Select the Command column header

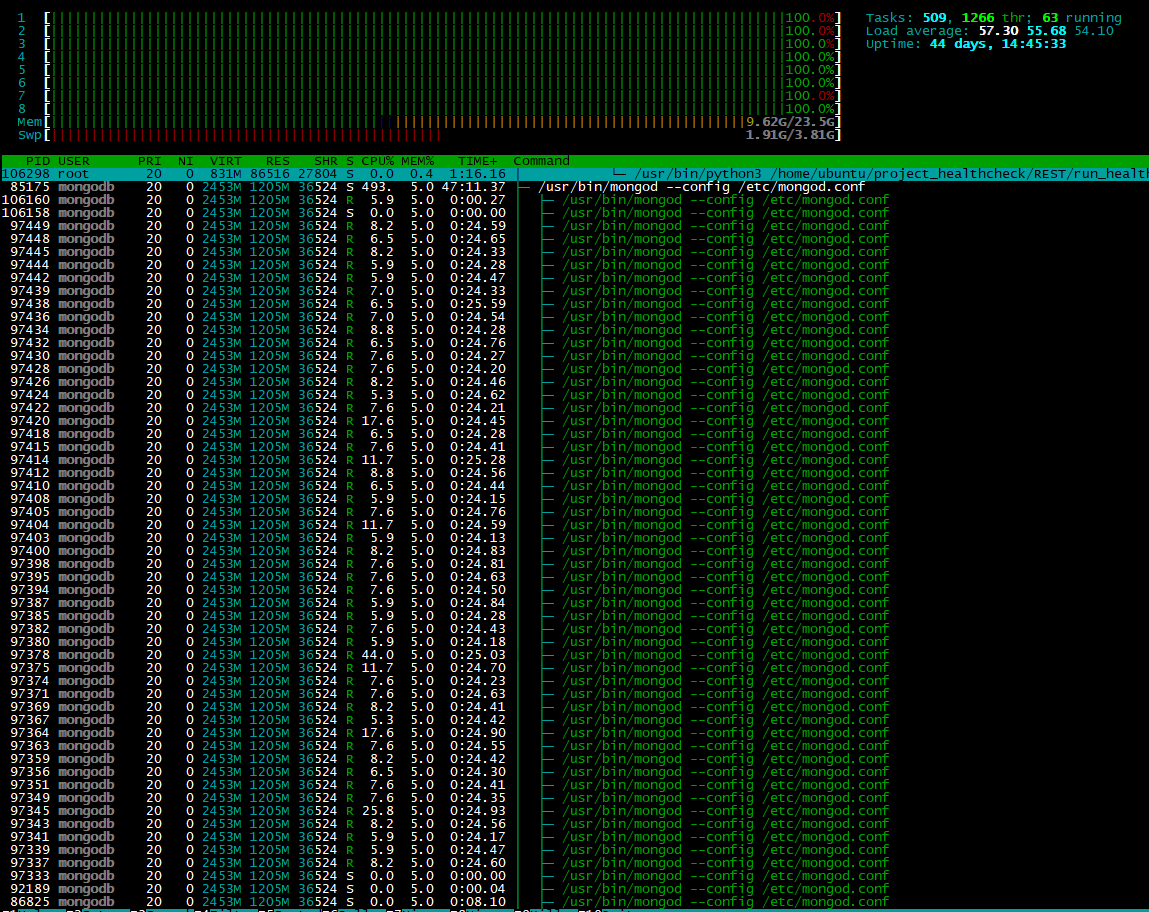(x=541, y=161)
